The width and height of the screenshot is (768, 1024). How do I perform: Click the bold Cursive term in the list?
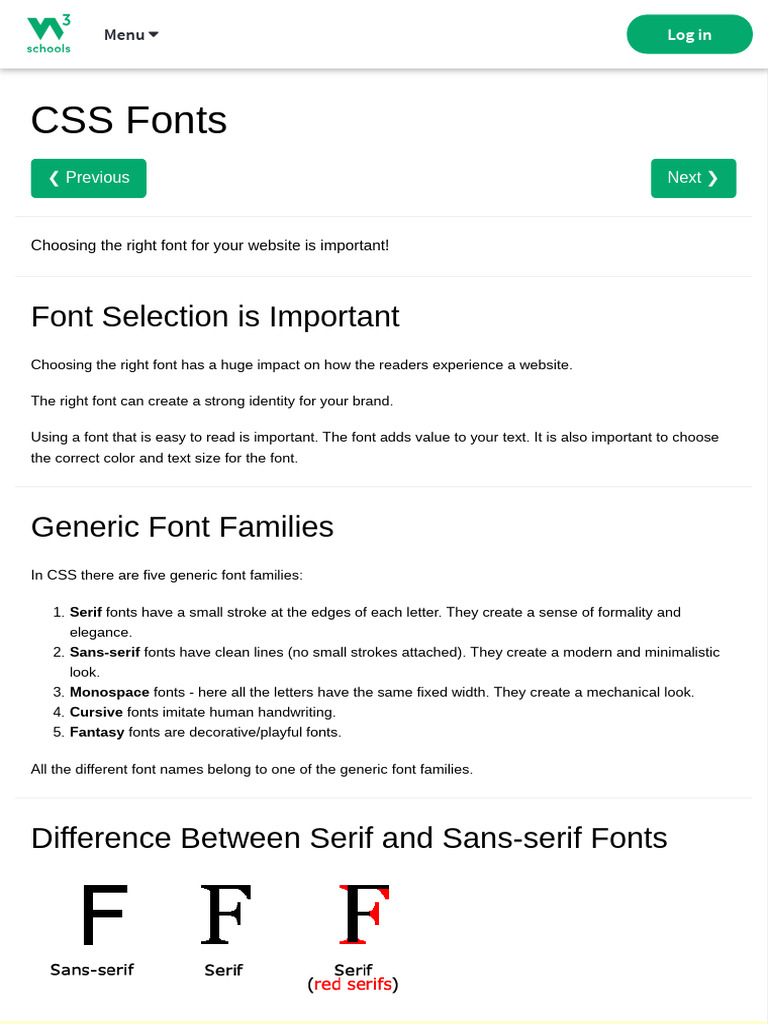[x=96, y=712]
